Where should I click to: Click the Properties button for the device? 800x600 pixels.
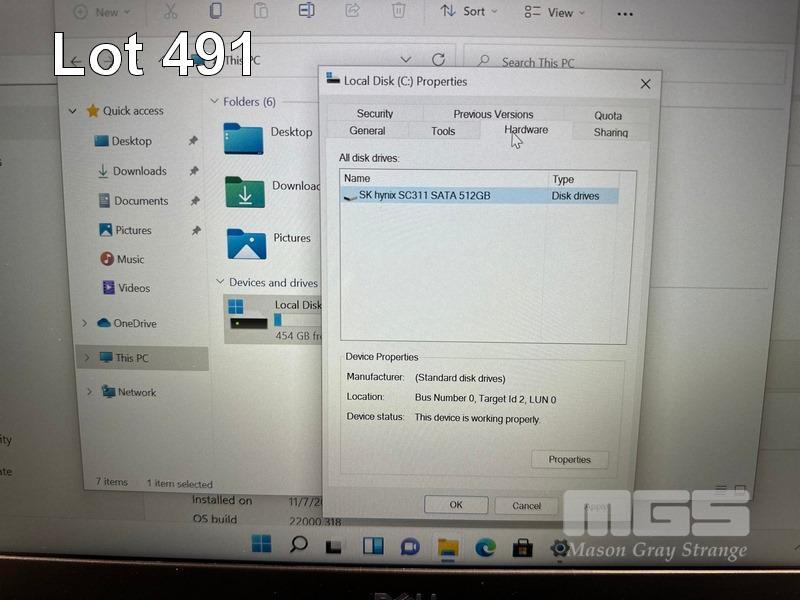(x=569, y=460)
